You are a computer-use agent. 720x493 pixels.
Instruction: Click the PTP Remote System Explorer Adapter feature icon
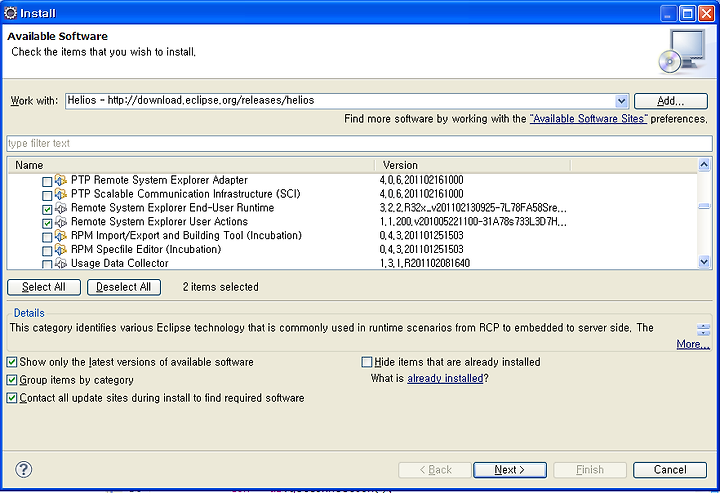coord(61,180)
